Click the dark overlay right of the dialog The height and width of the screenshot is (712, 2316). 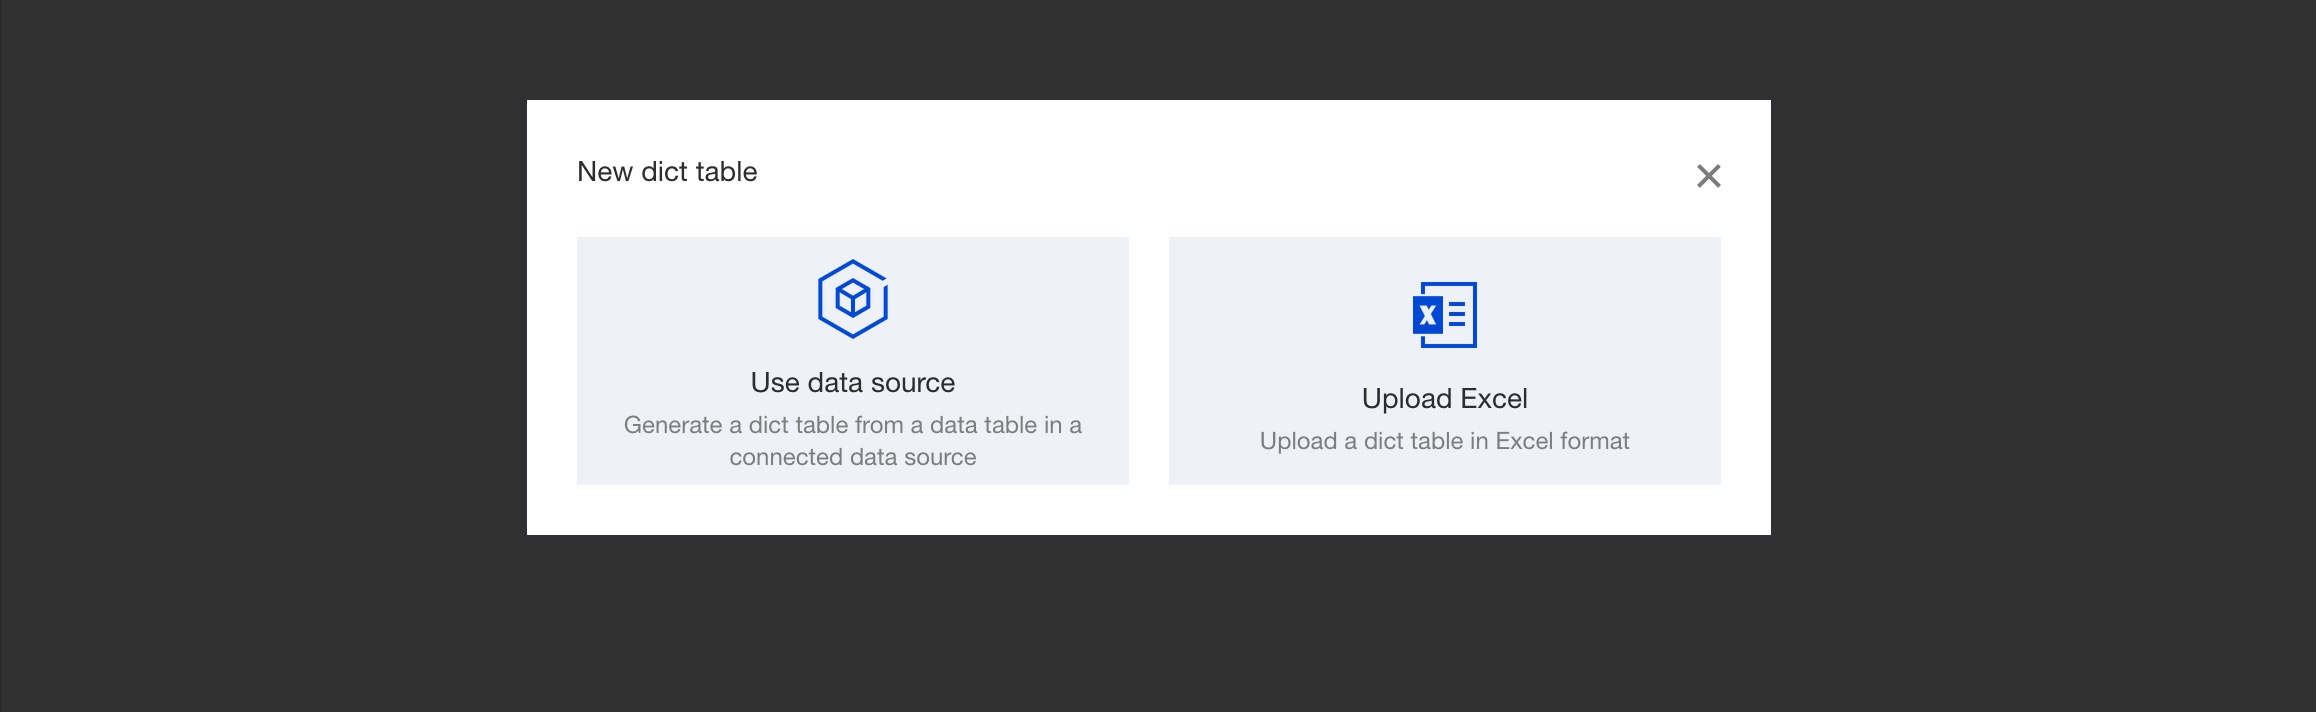pos(2040,350)
